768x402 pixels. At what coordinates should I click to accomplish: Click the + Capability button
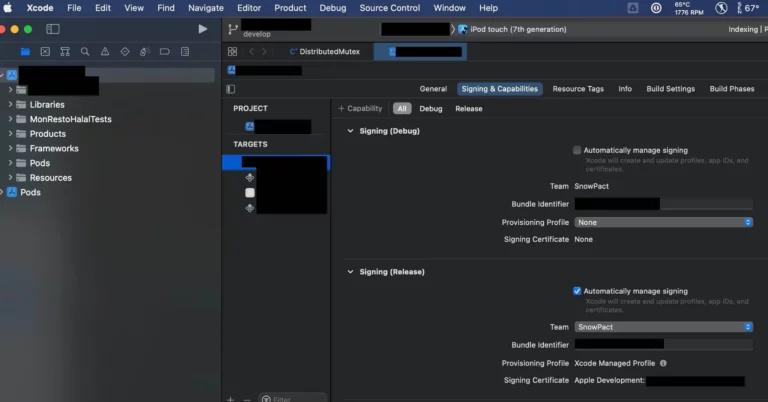pos(360,109)
